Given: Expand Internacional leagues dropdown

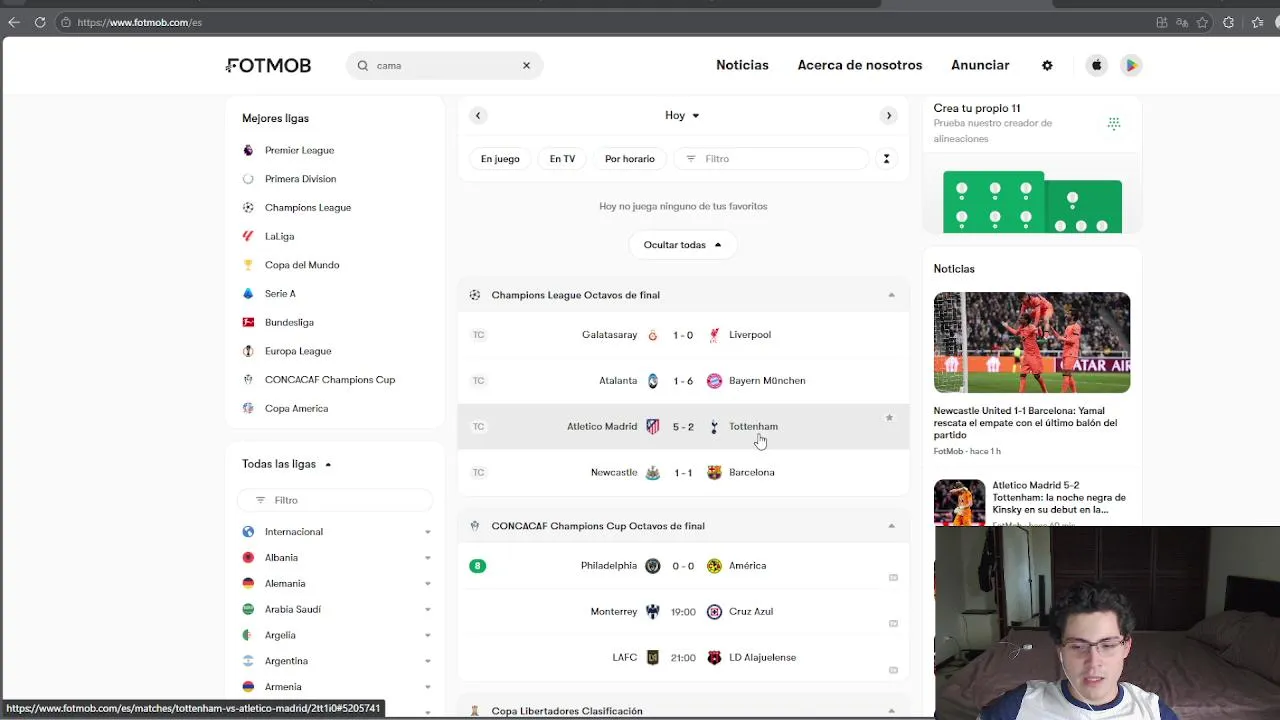Looking at the screenshot, I should [427, 532].
